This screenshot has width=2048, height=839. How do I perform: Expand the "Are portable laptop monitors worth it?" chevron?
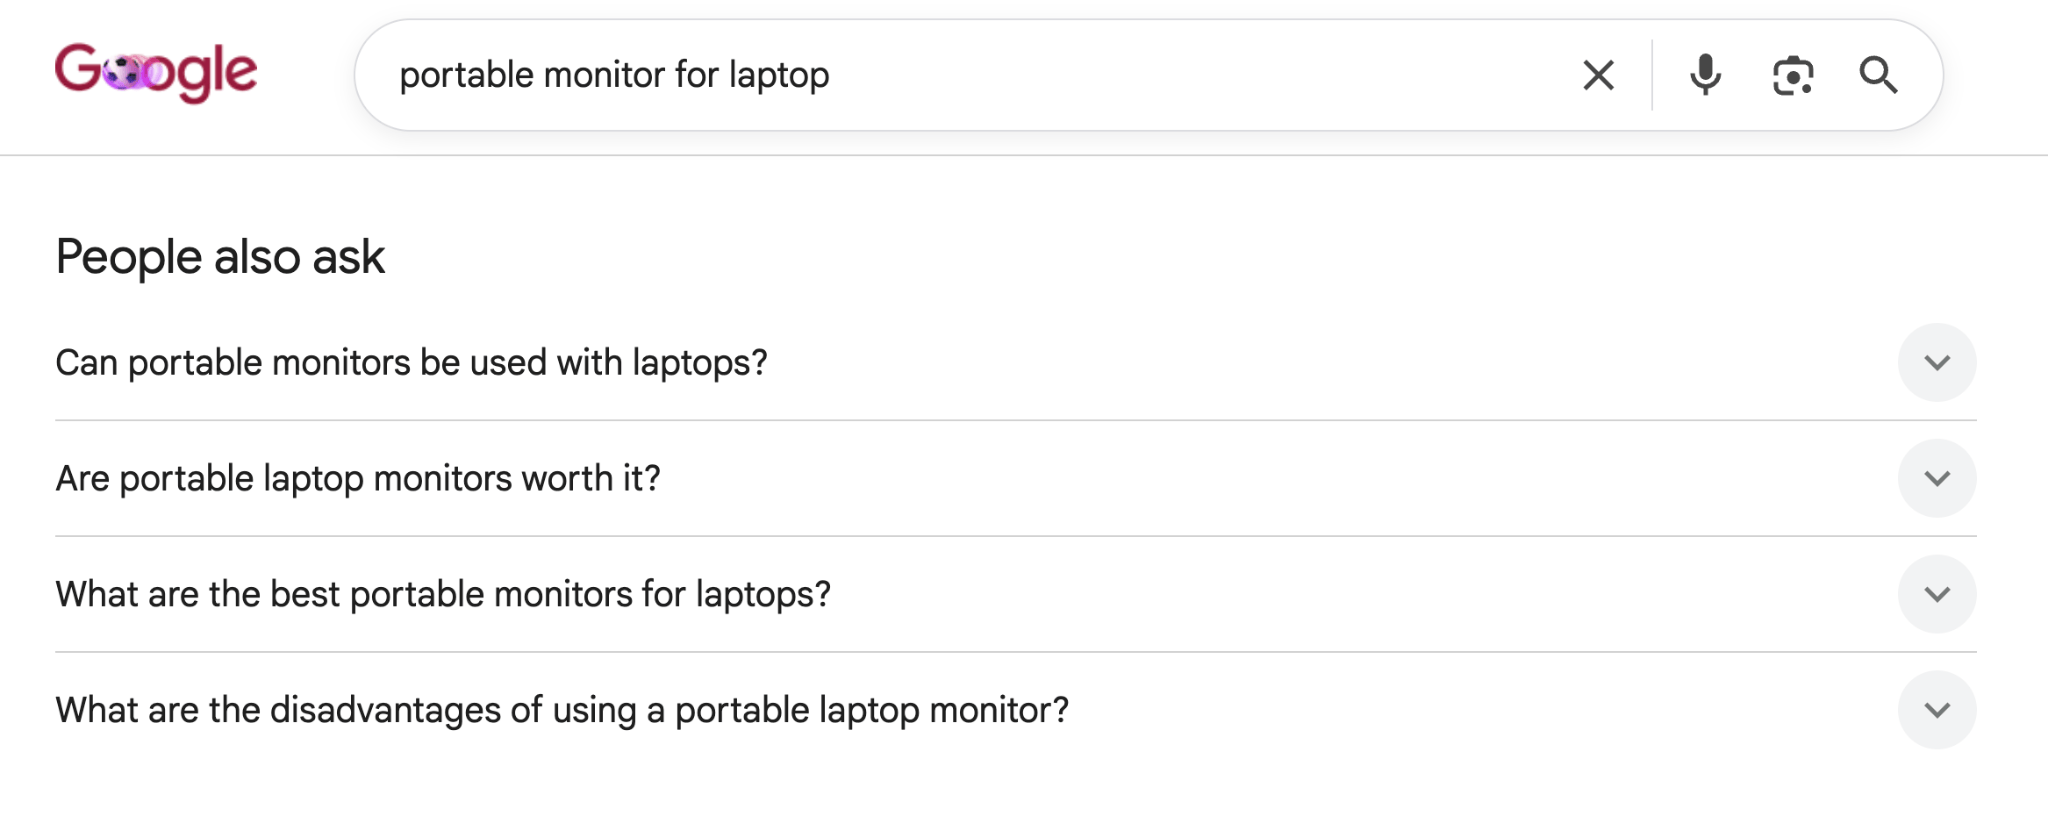tap(1937, 478)
